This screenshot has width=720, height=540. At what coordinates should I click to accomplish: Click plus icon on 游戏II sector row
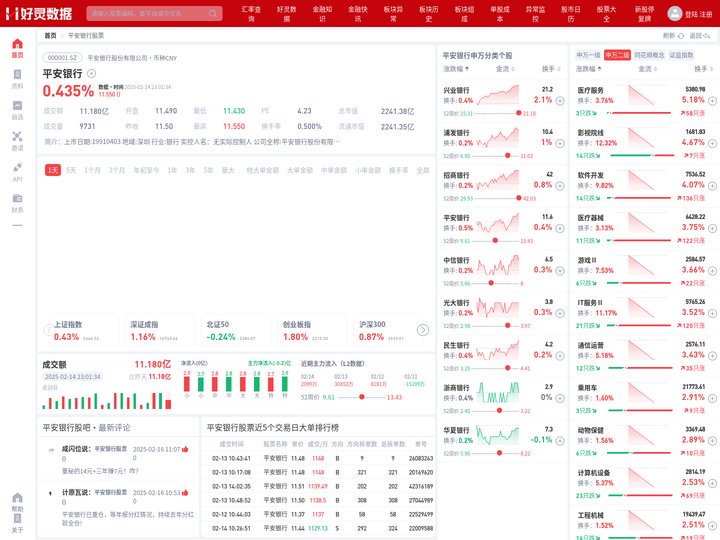pyautogui.click(x=712, y=271)
